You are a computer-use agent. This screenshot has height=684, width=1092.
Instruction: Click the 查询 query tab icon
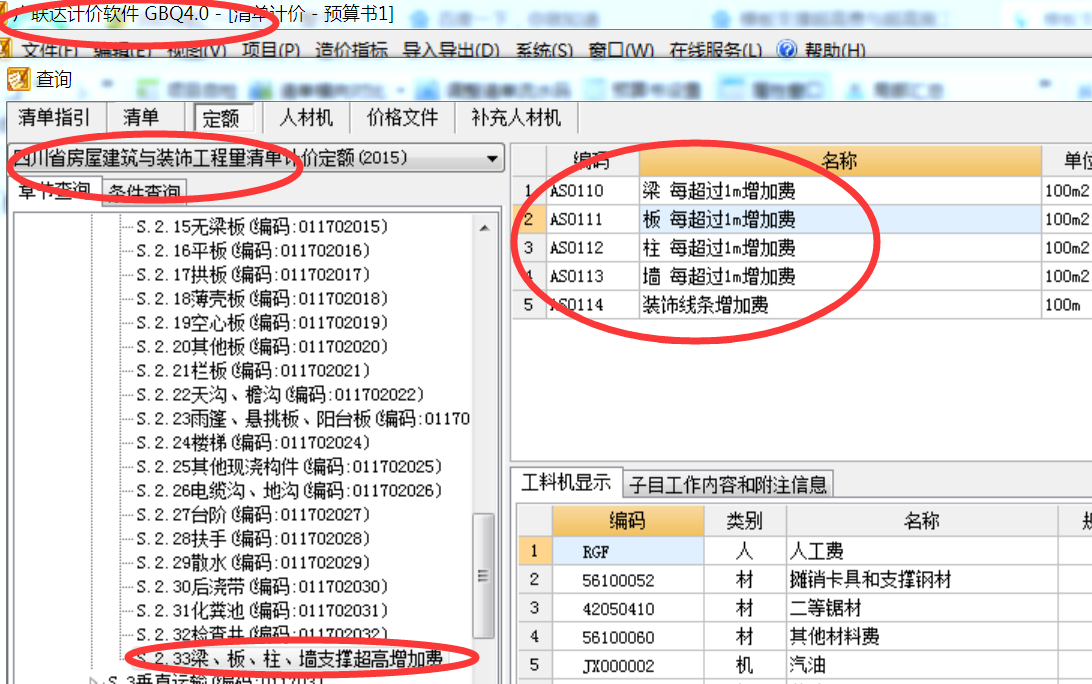pyautogui.click(x=18, y=78)
